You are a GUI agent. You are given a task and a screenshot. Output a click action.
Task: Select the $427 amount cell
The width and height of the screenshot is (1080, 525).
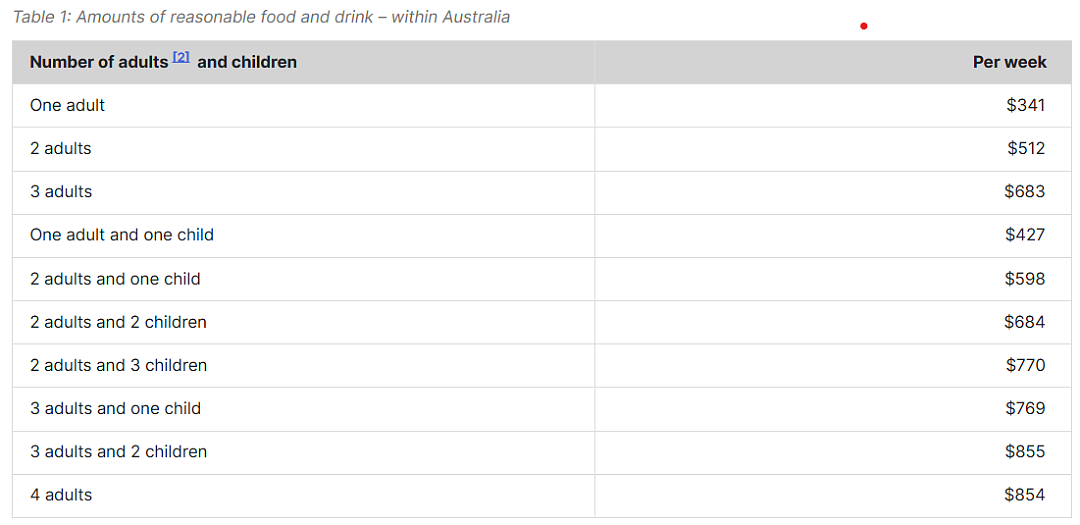coord(1025,235)
